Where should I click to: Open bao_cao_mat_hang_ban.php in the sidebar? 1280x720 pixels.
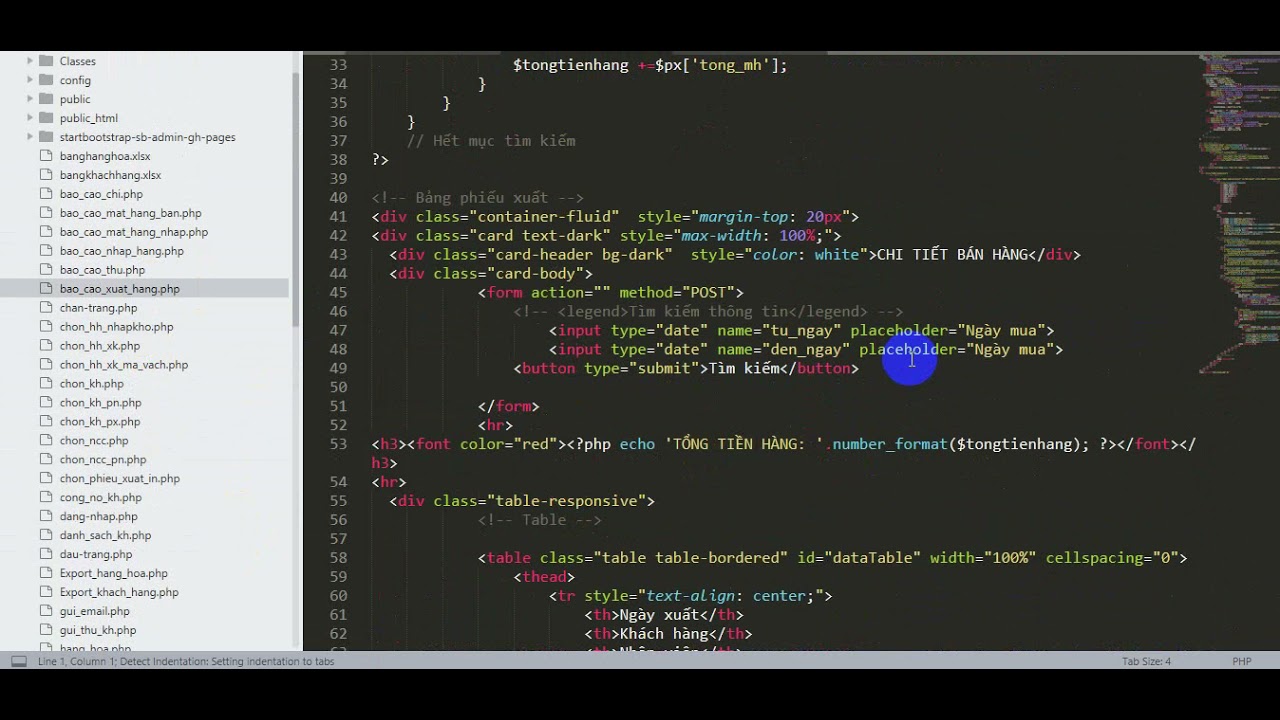pyautogui.click(x=130, y=213)
